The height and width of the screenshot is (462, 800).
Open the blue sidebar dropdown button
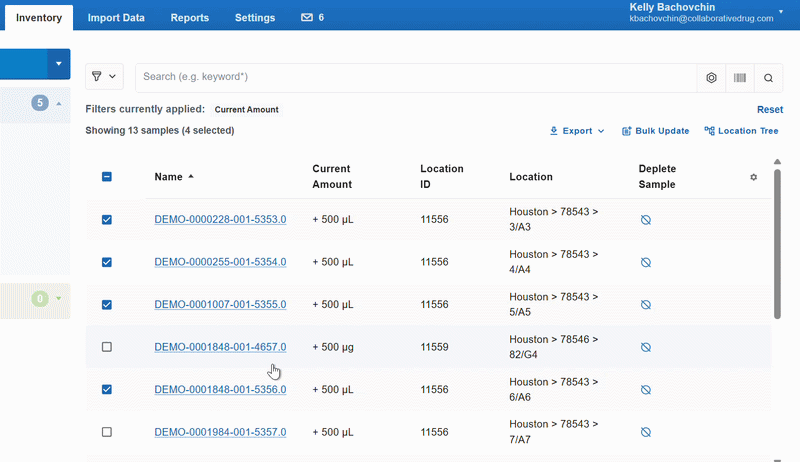(59, 64)
